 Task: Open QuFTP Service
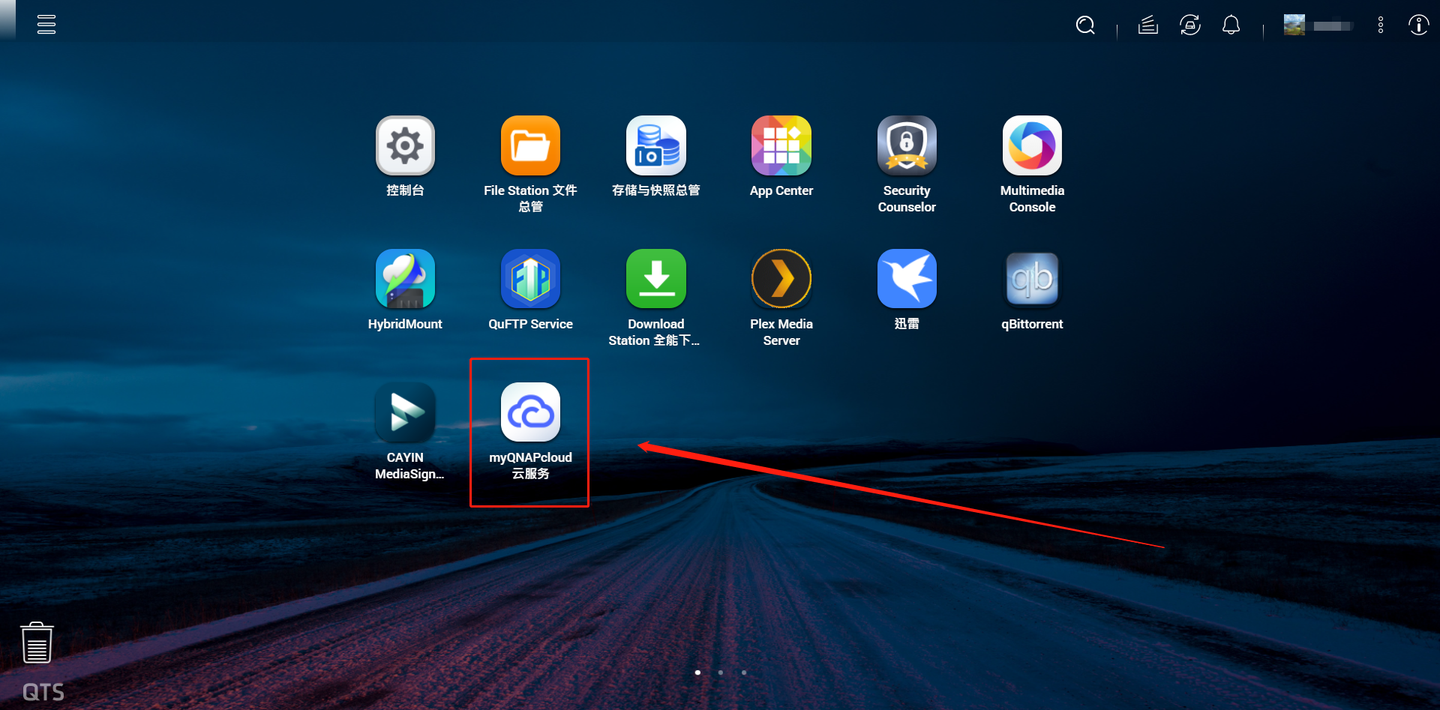coord(531,279)
